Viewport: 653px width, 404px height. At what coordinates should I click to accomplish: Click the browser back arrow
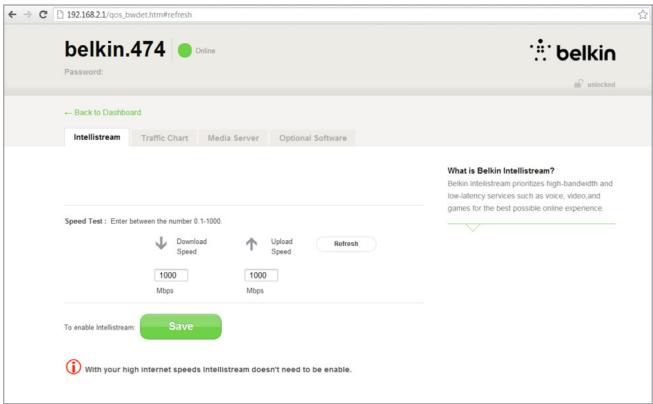[x=12, y=15]
